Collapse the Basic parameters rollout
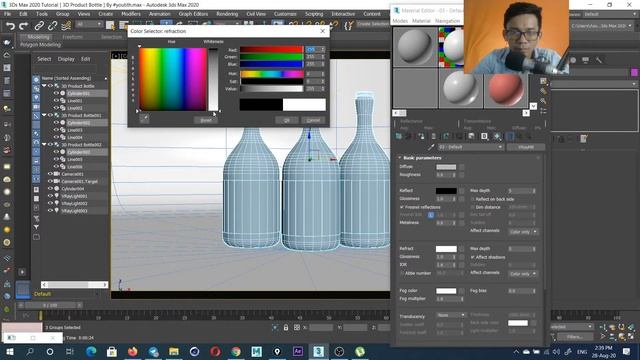640x360 pixels. (400, 158)
